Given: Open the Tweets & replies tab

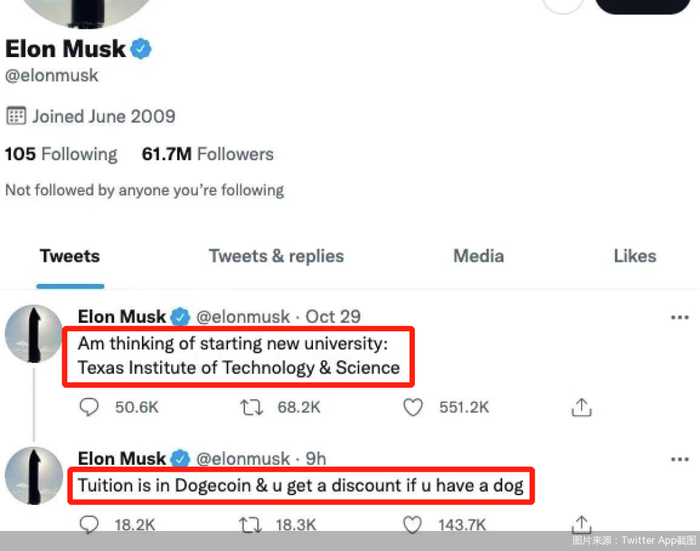Looking at the screenshot, I should [x=276, y=256].
